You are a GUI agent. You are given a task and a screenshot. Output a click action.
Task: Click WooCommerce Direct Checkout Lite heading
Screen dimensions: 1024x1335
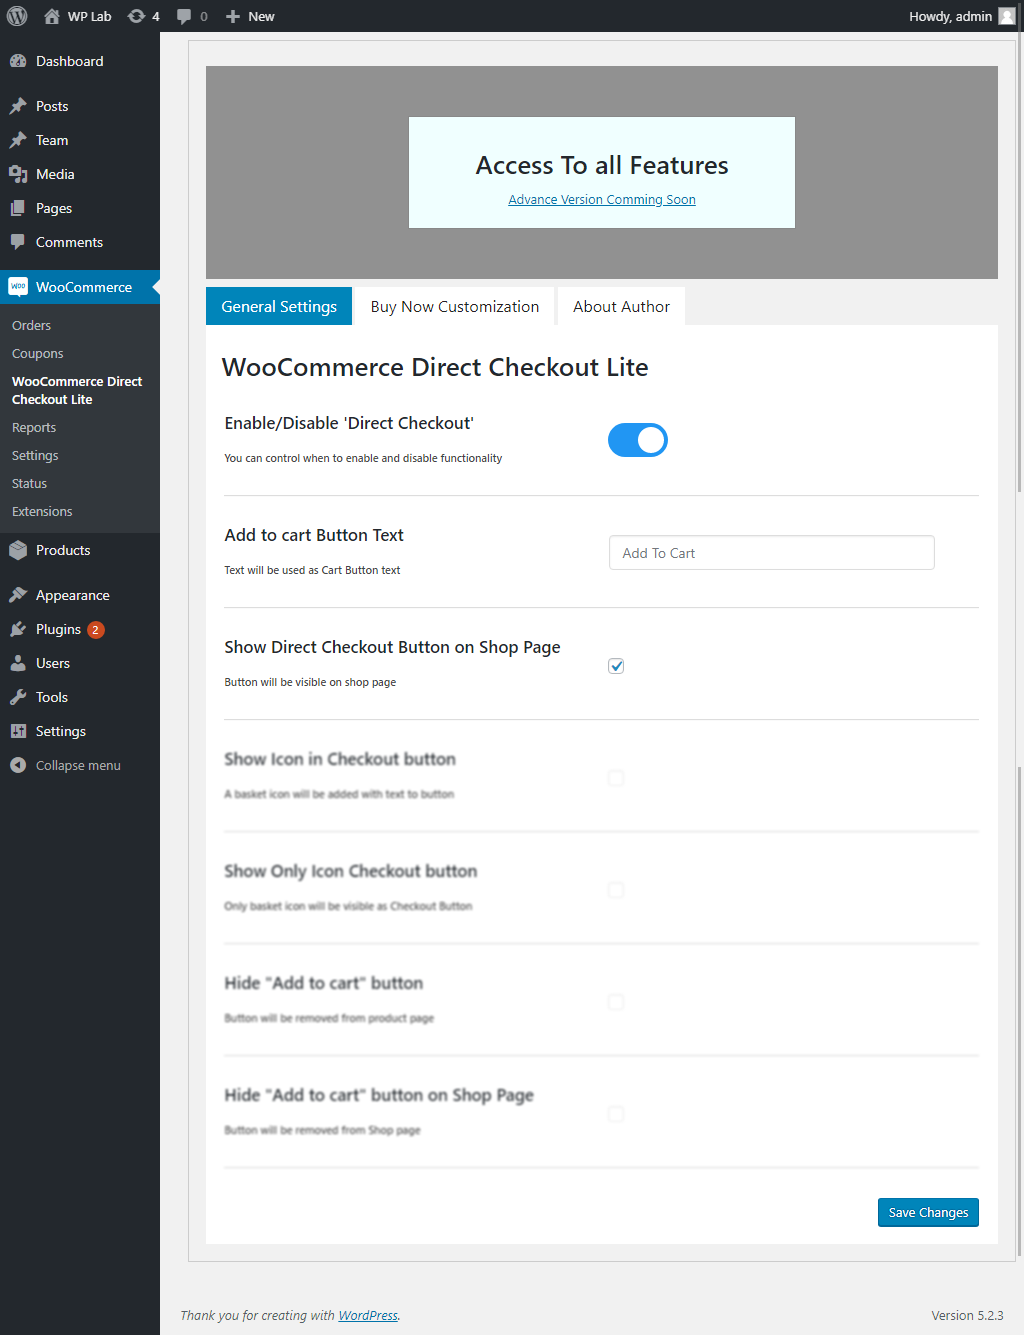click(435, 367)
